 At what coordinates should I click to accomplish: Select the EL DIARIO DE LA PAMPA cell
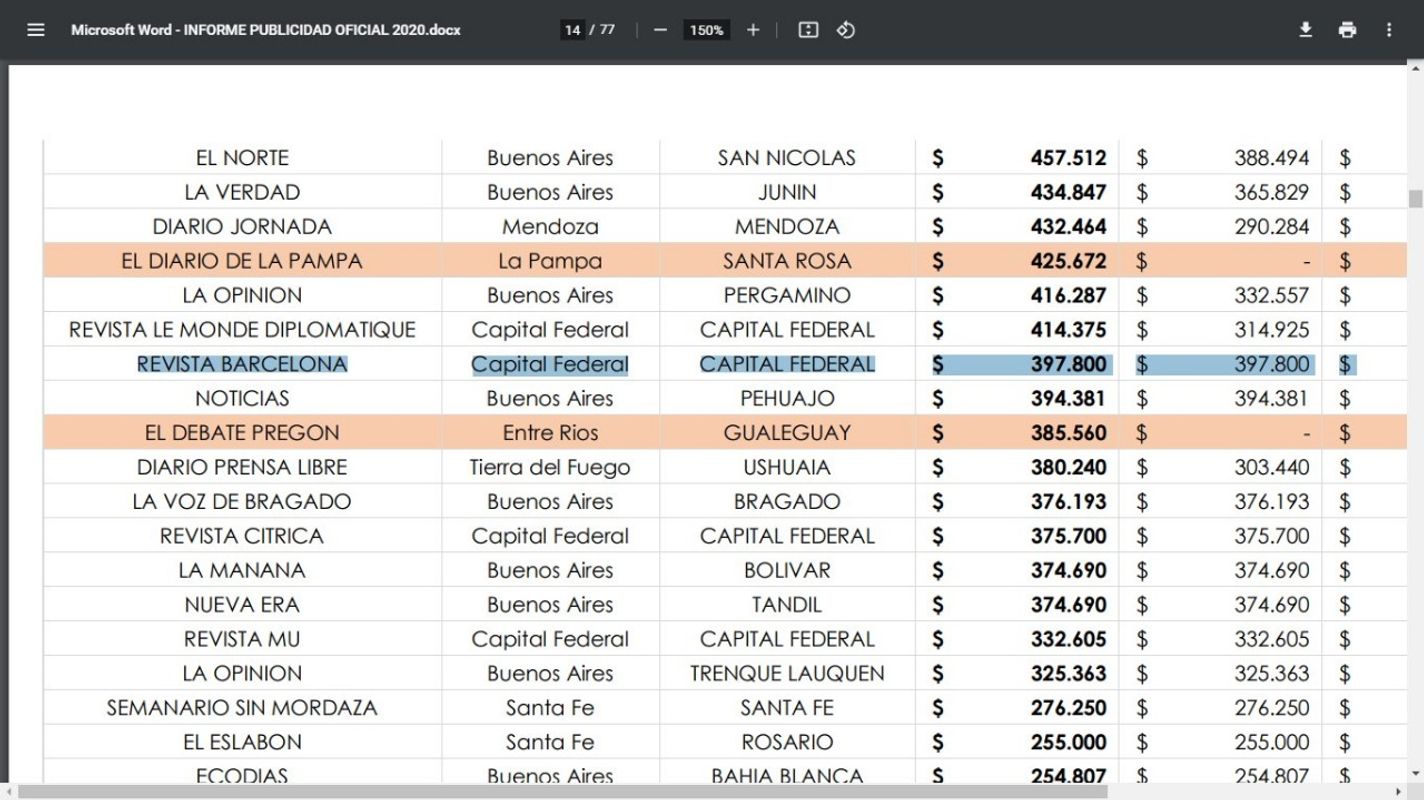click(x=242, y=261)
